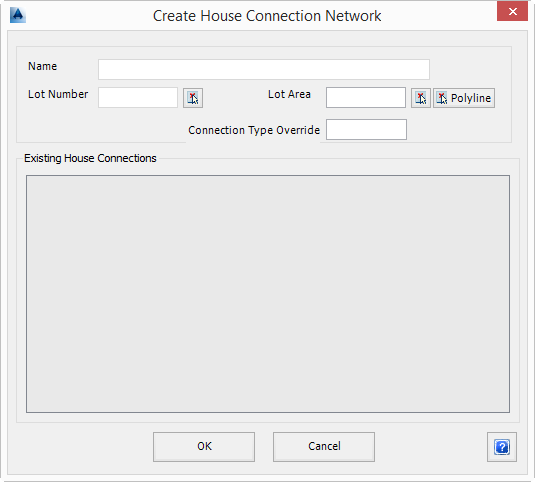Choose lot area by Polyline button
This screenshot has width=535, height=482.
pyautogui.click(x=464, y=98)
